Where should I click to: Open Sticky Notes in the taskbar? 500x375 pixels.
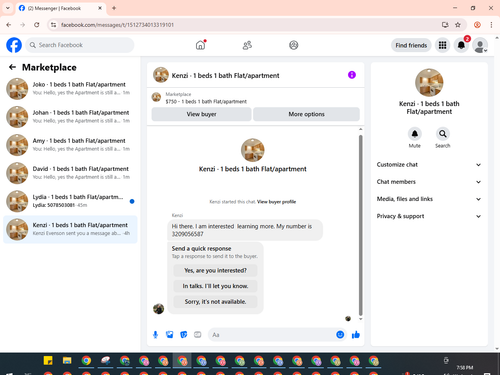(x=48, y=361)
